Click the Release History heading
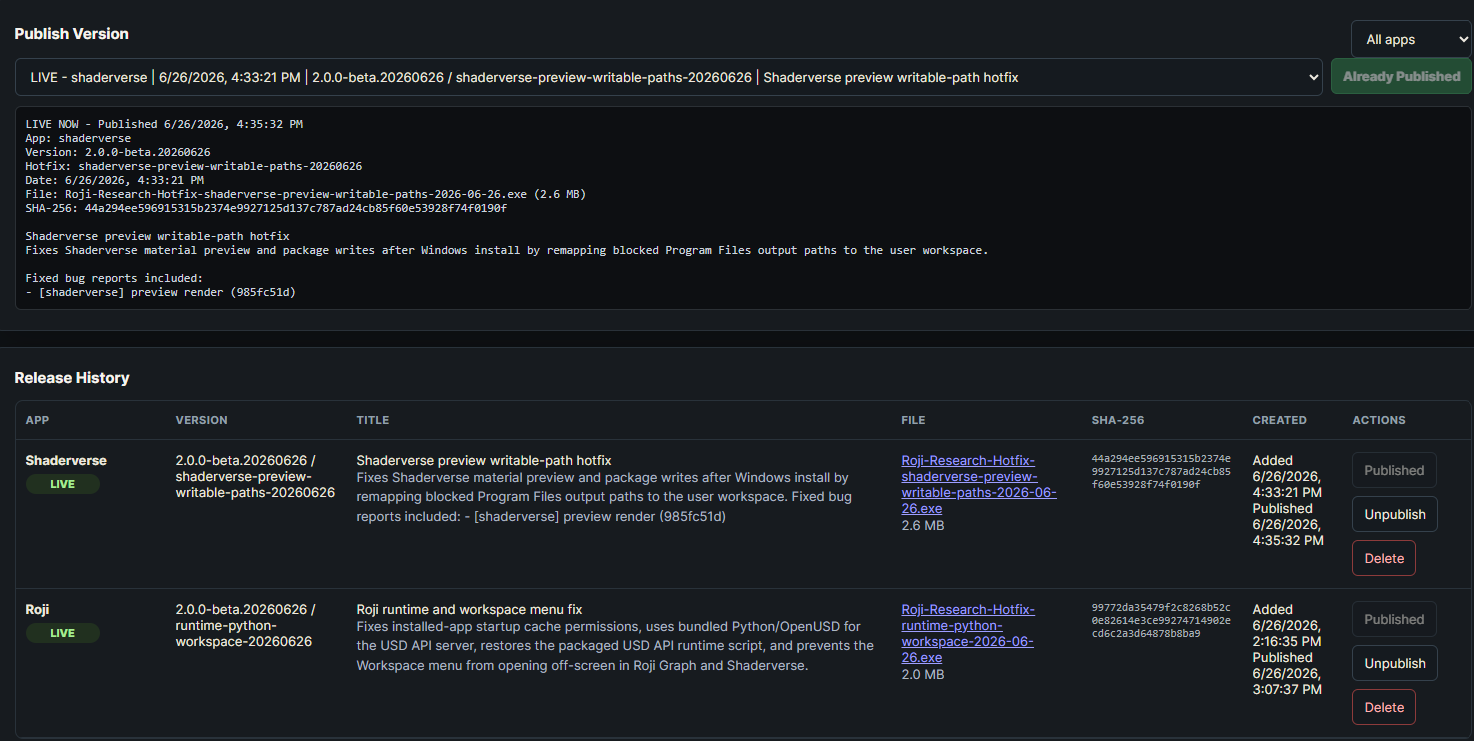 (72, 378)
